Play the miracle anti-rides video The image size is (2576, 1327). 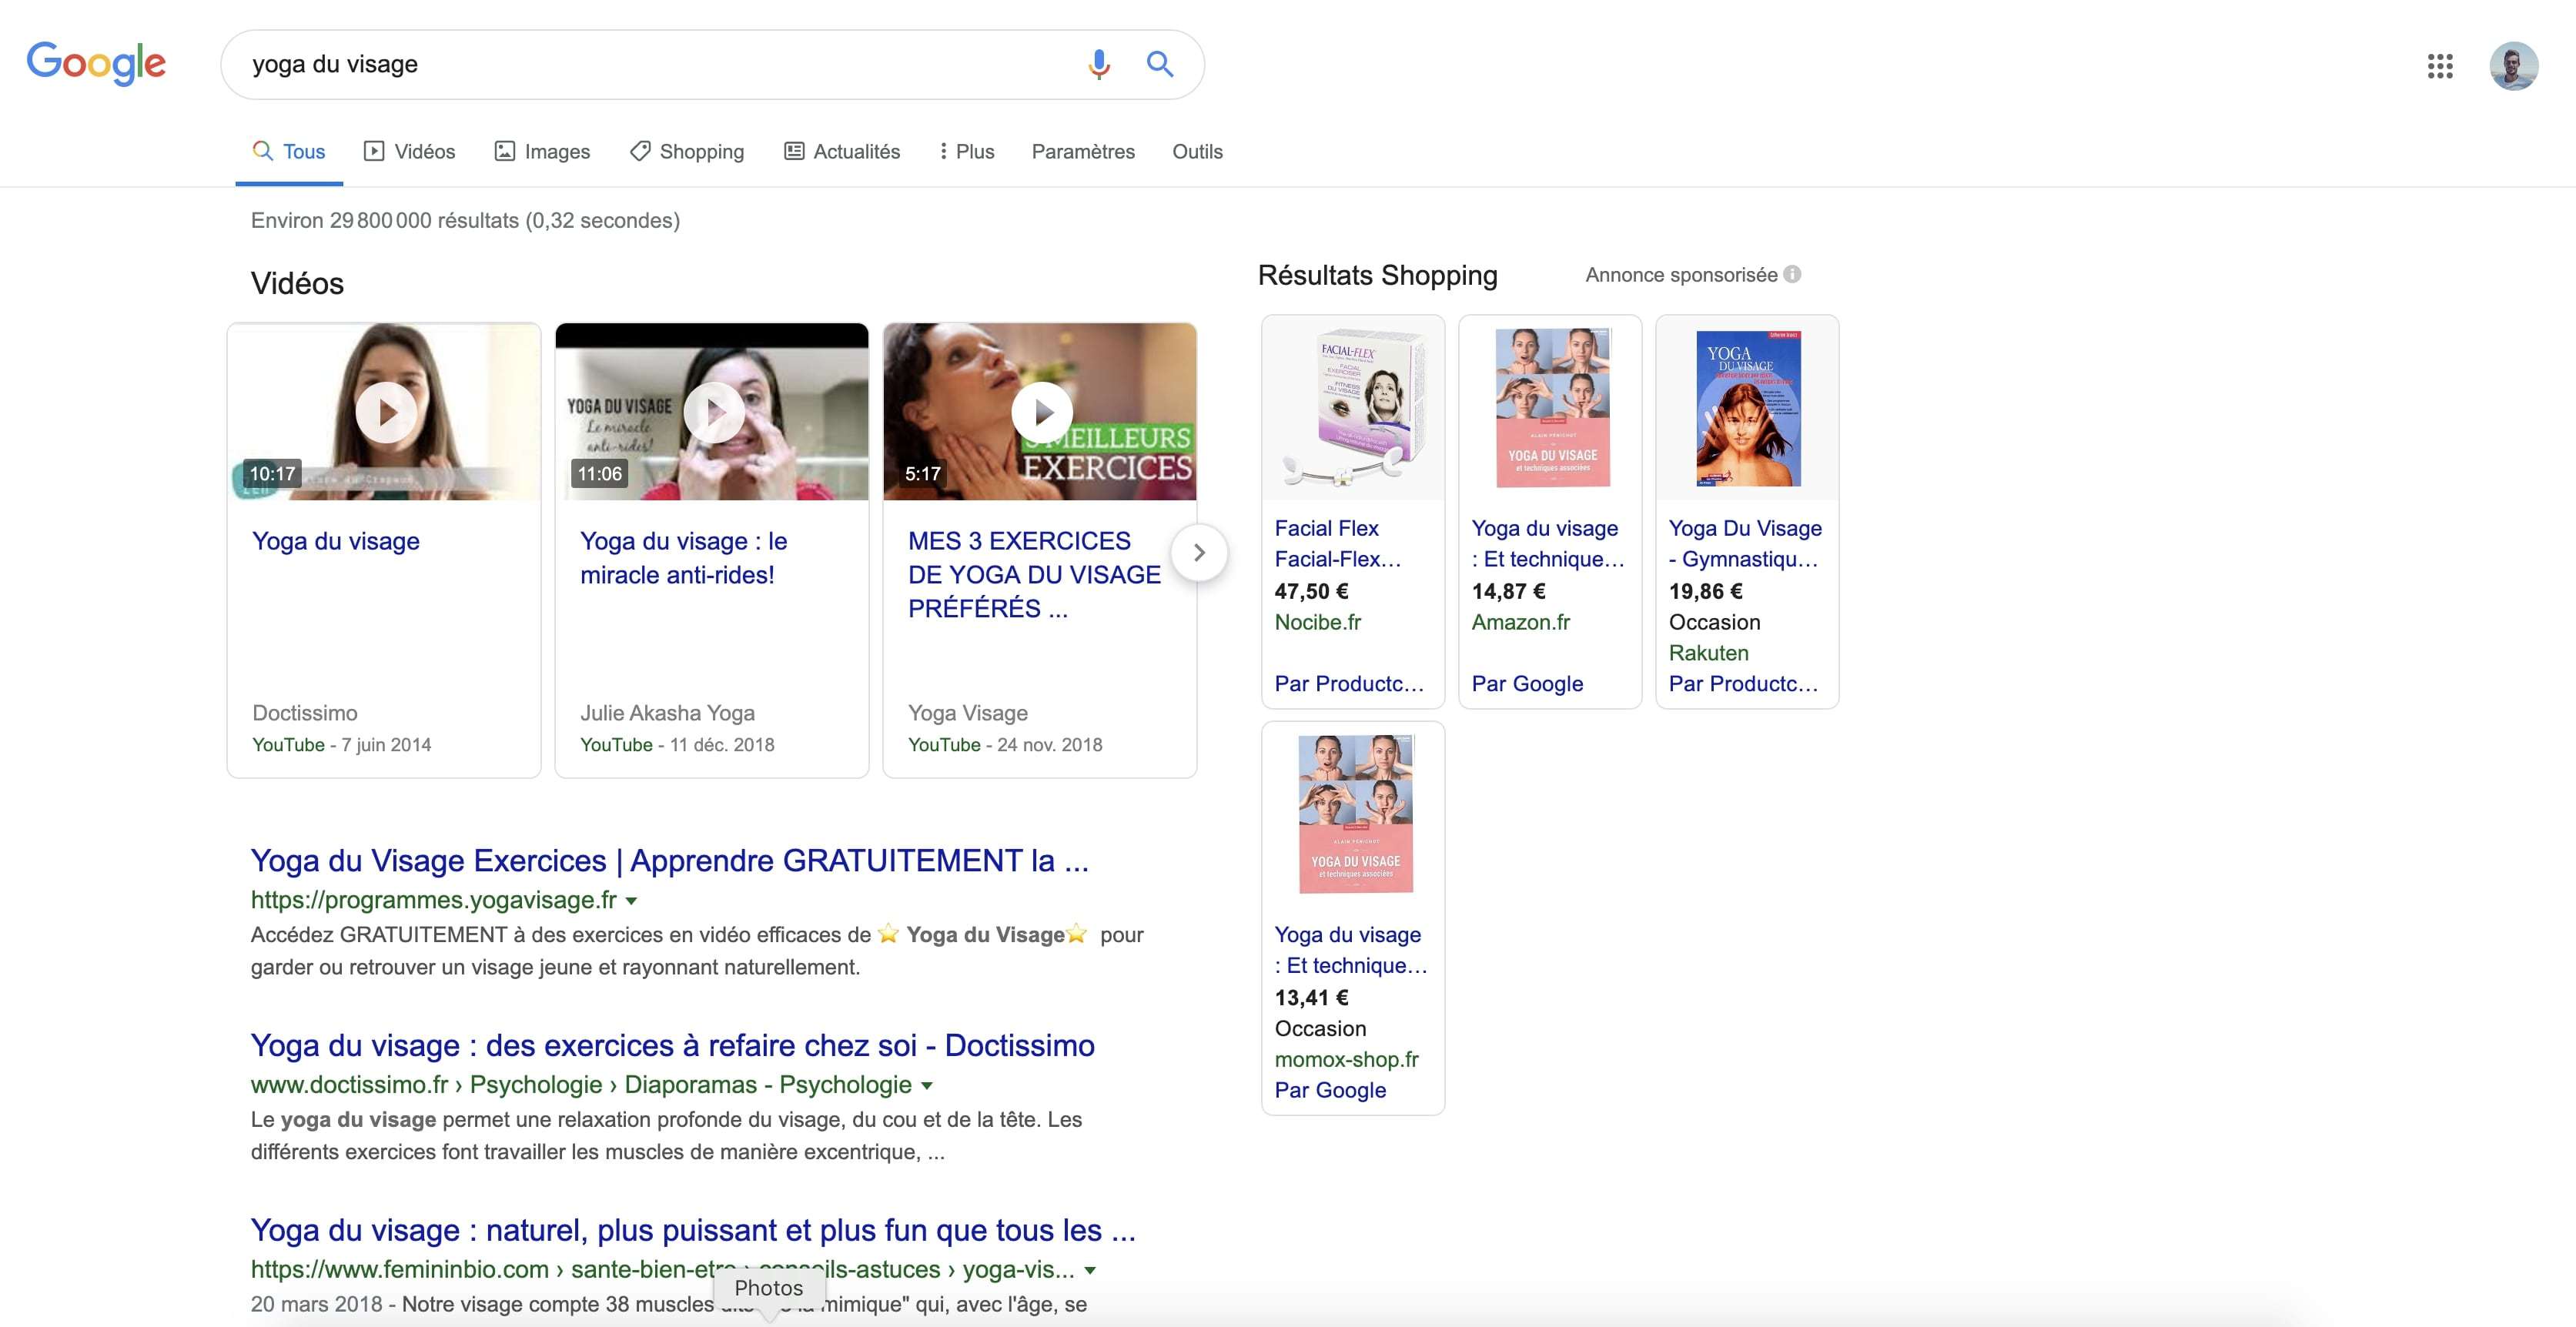coord(712,411)
